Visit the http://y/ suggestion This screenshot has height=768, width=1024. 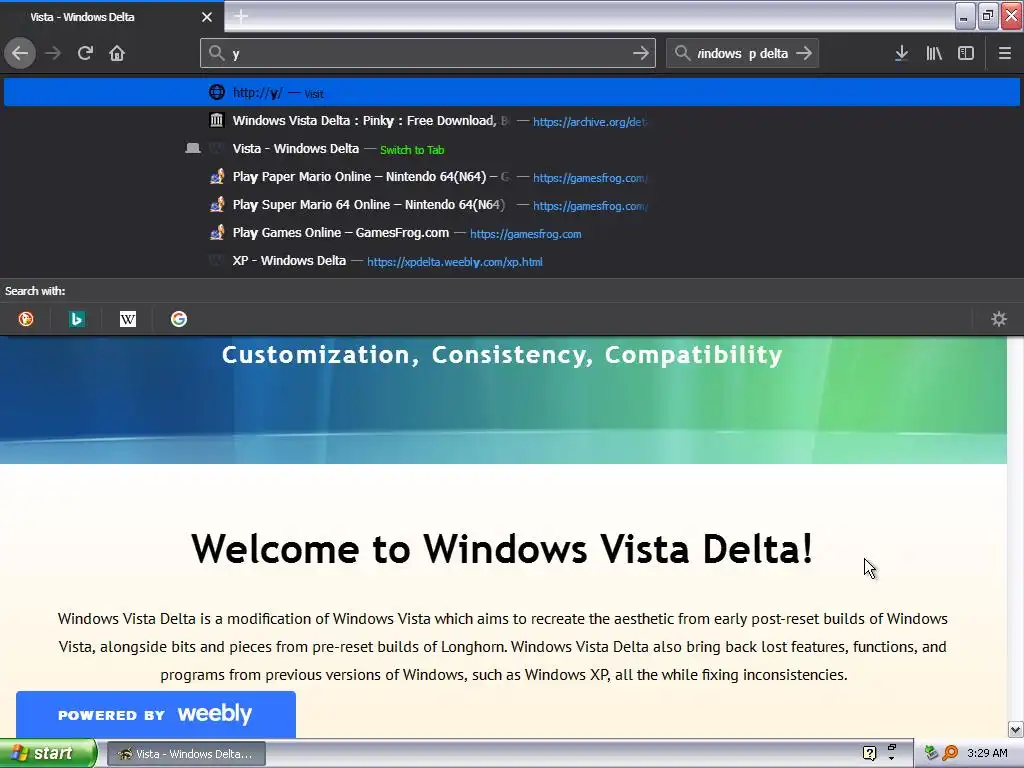pos(512,92)
